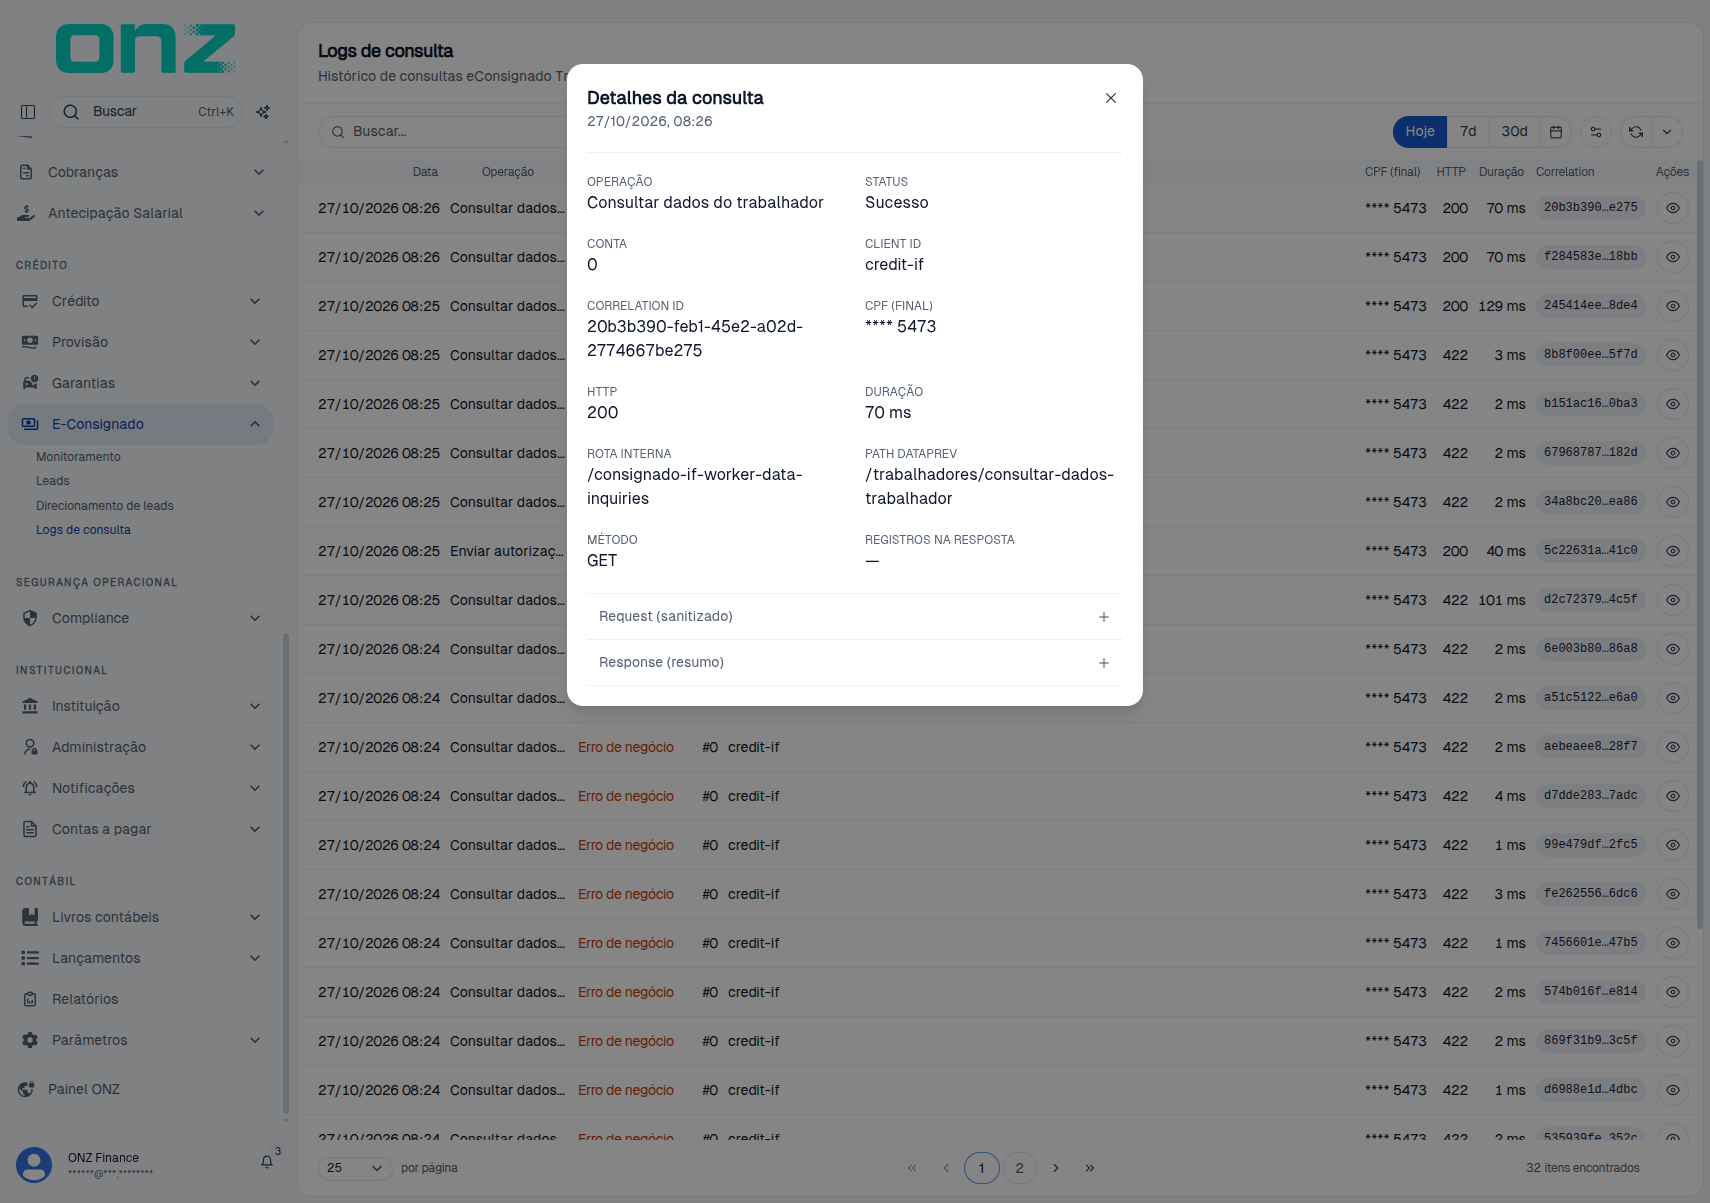
Task: Expand the Compliance chevron
Action: (x=255, y=618)
